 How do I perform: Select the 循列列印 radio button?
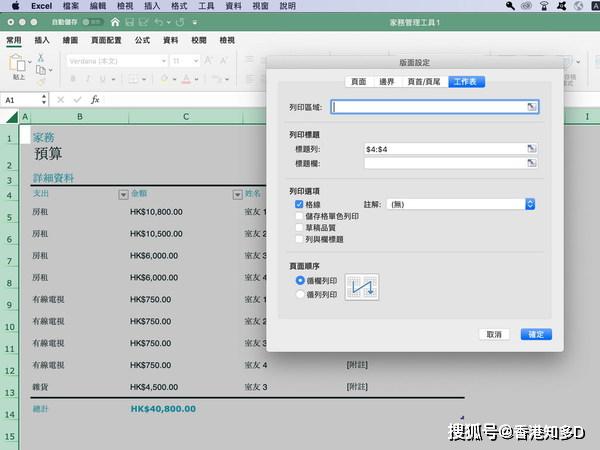300,294
